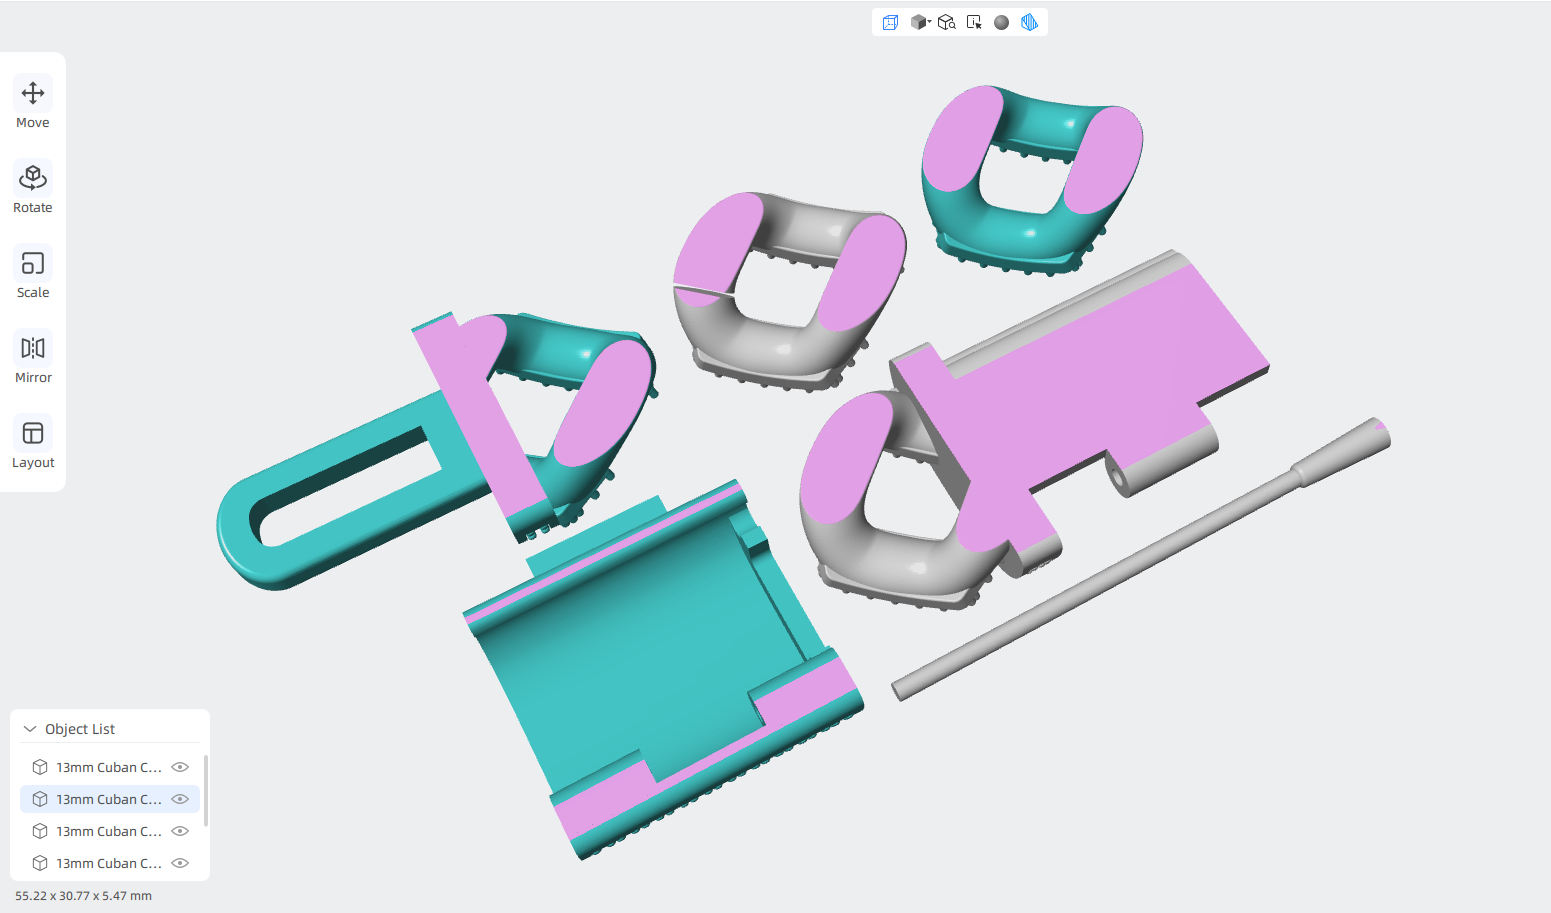This screenshot has width=1551, height=913.
Task: Select the first 13mm Cuban list item
Action: coord(110,767)
